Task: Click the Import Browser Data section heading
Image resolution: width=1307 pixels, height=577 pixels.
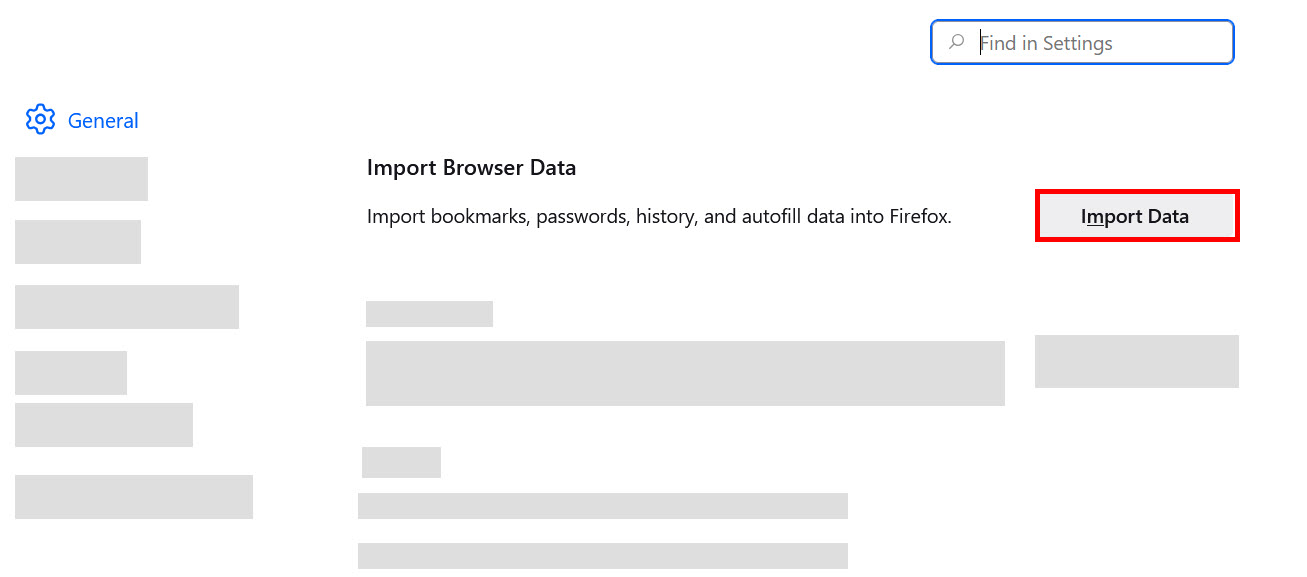Action: coord(471,167)
